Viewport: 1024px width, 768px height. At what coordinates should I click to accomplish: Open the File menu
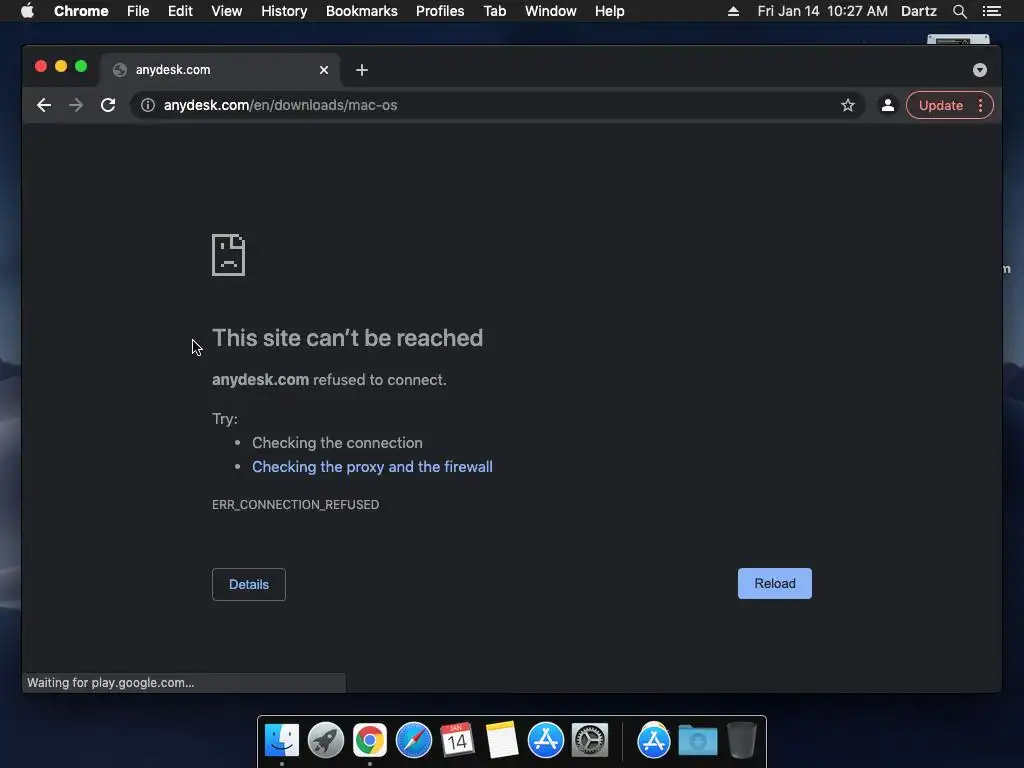click(138, 11)
